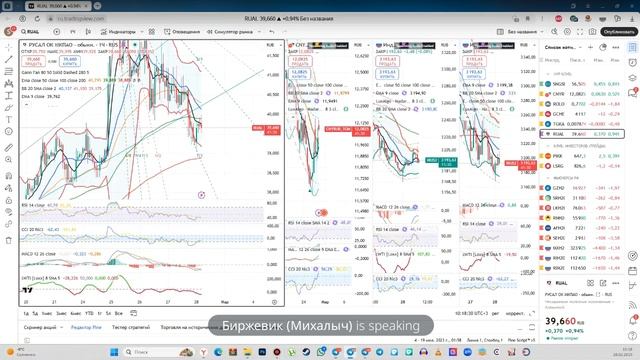Viewport: 640px width, 360px height.
Task: Select the 1Д date range
Action: [26, 313]
